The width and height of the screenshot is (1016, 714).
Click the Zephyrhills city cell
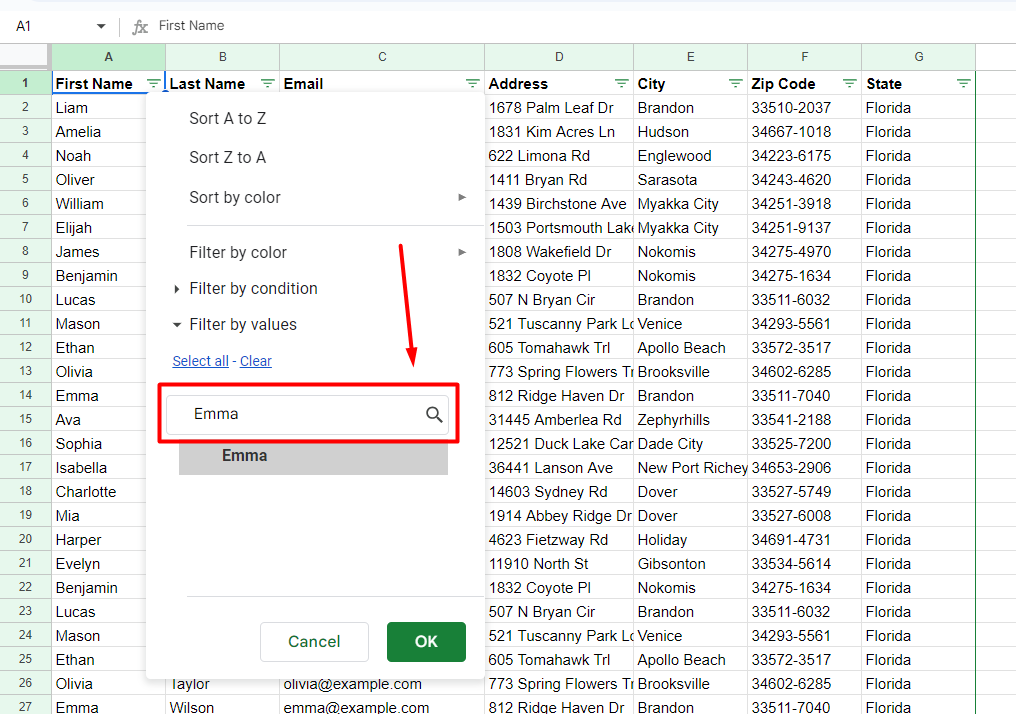(x=691, y=420)
